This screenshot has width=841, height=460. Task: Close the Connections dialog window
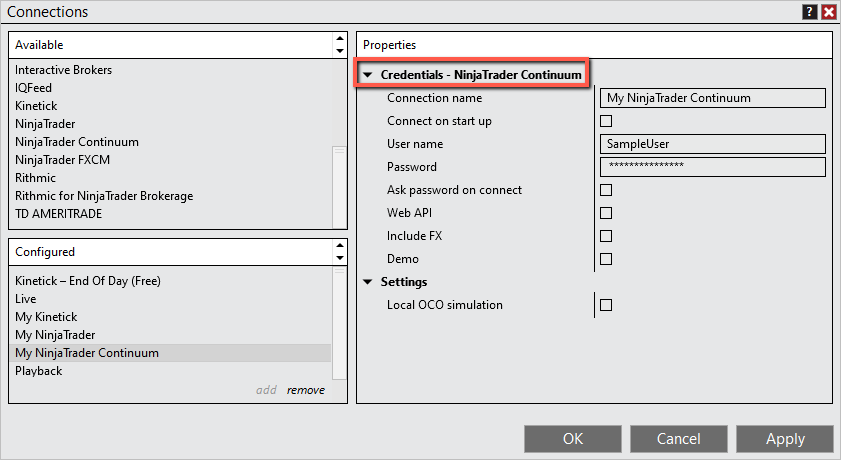pyautogui.click(x=829, y=12)
